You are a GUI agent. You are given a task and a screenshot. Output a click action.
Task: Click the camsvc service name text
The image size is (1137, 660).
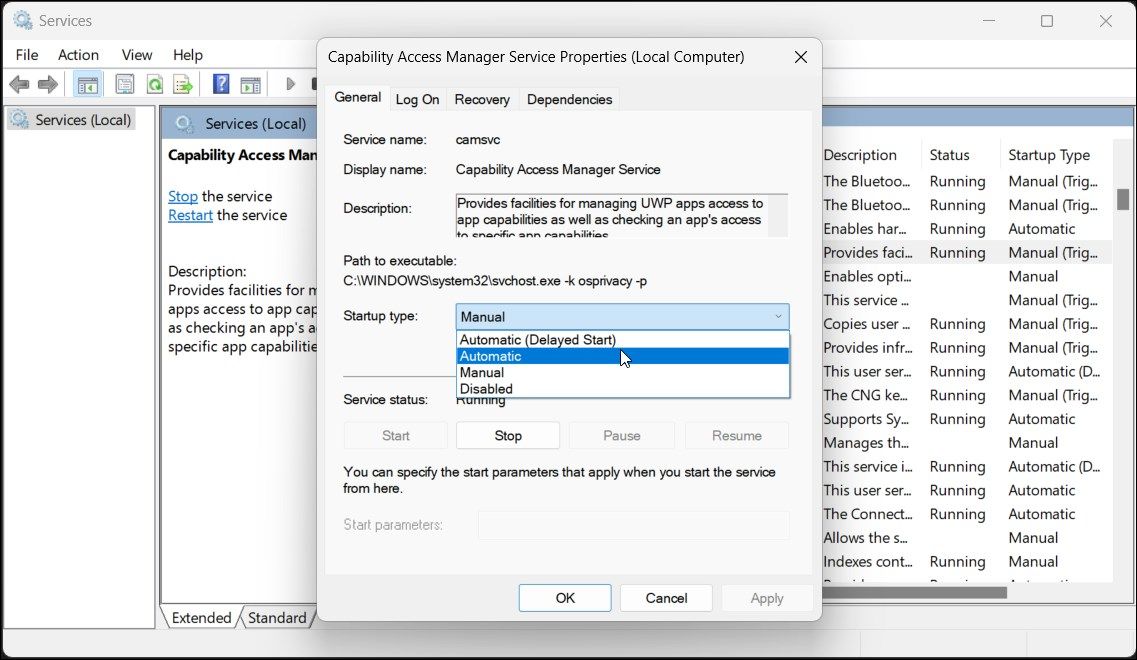pyautogui.click(x=478, y=139)
